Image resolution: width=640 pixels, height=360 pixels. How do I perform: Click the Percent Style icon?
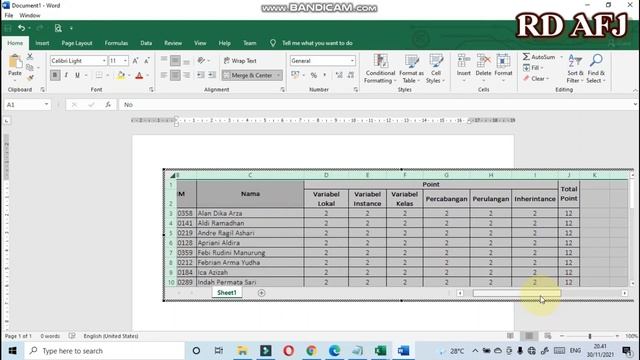click(313, 75)
